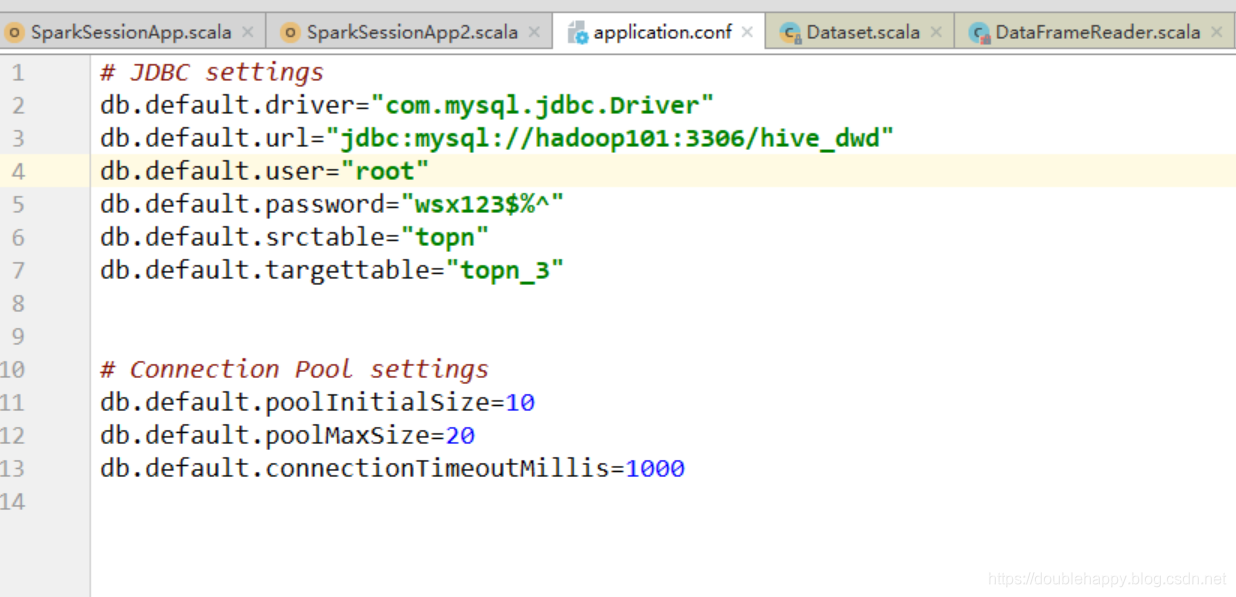The image size is (1236, 597).
Task: Click the "root" user value
Action: [x=385, y=171]
